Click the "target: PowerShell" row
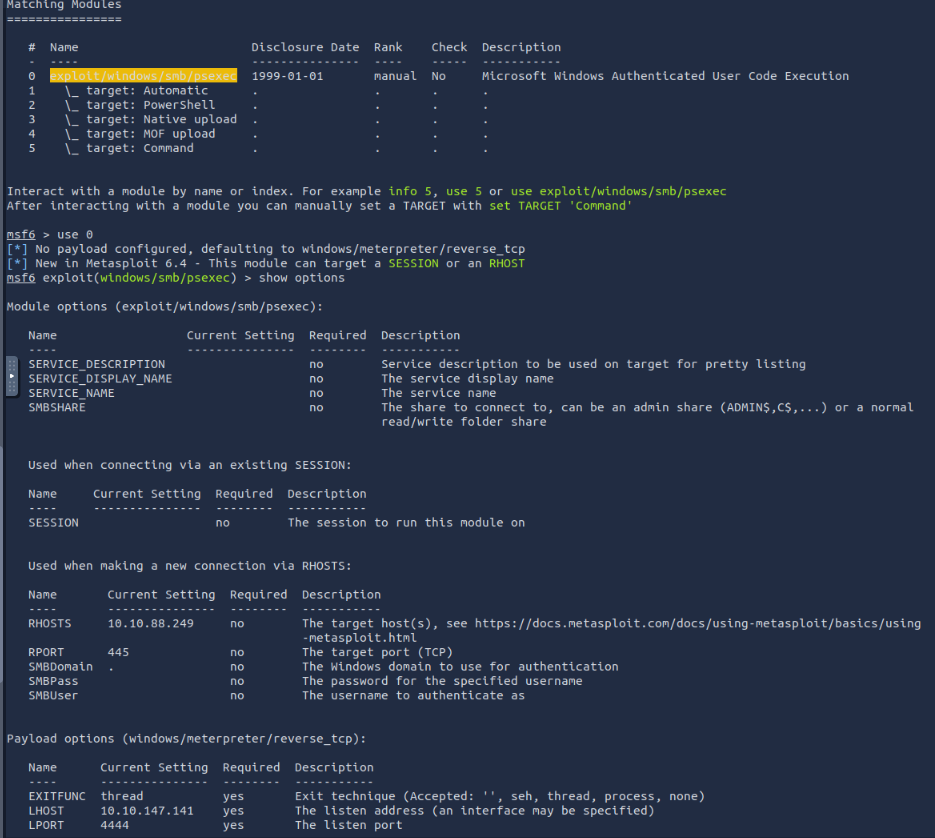This screenshot has width=935, height=838. point(140,105)
